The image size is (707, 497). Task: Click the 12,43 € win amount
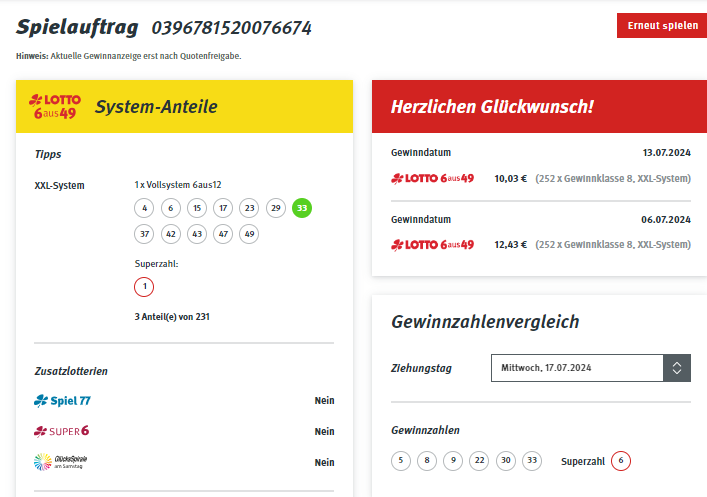click(510, 245)
